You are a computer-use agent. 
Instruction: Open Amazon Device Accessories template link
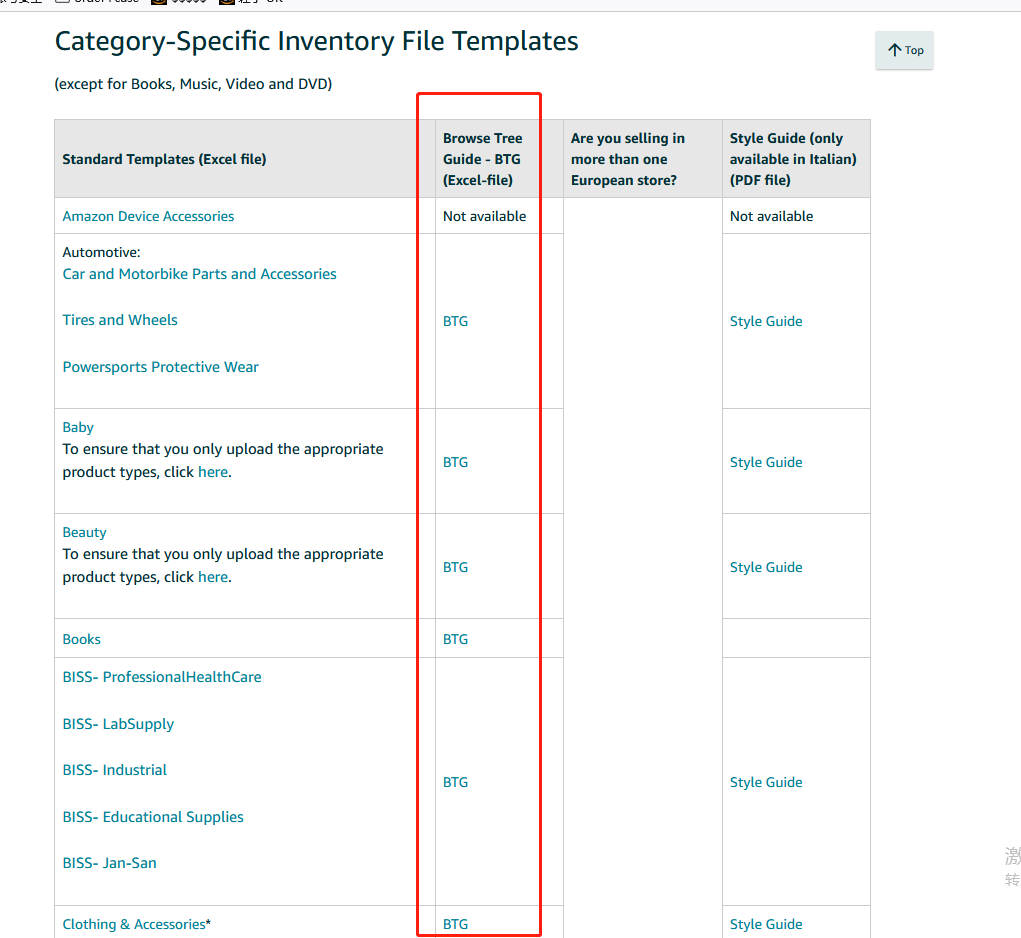(148, 216)
